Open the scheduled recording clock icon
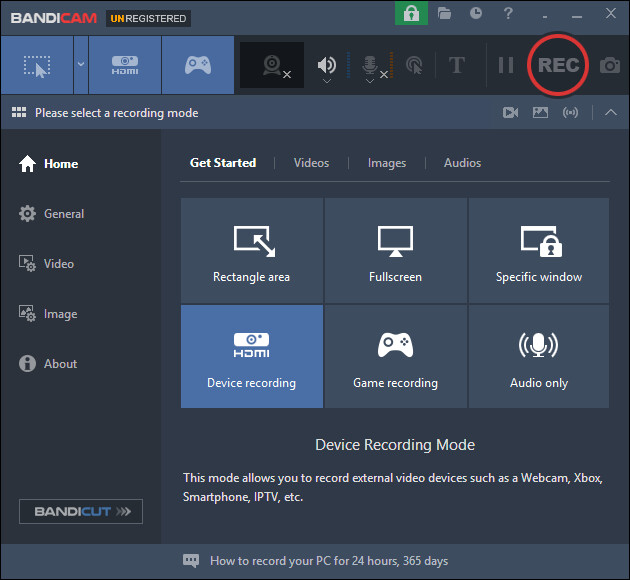630x580 pixels. [x=476, y=14]
